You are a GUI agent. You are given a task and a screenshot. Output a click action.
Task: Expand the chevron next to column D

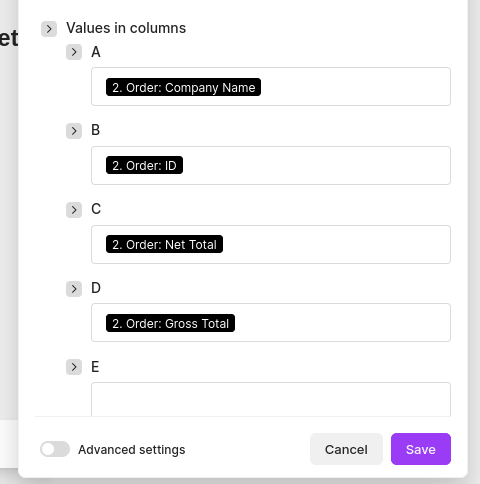click(x=74, y=289)
